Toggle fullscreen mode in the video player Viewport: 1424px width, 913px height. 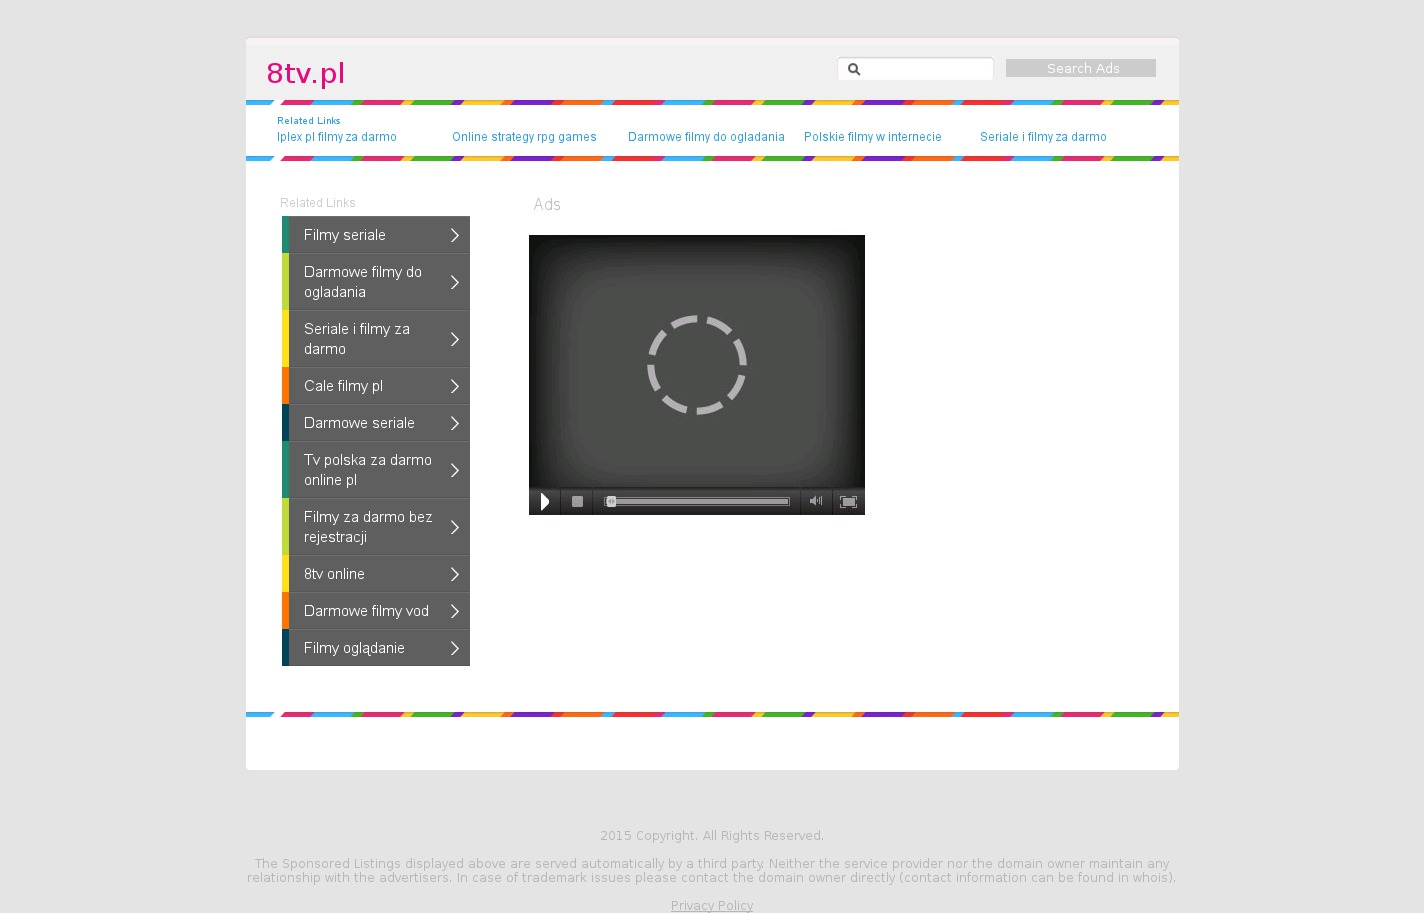[848, 502]
